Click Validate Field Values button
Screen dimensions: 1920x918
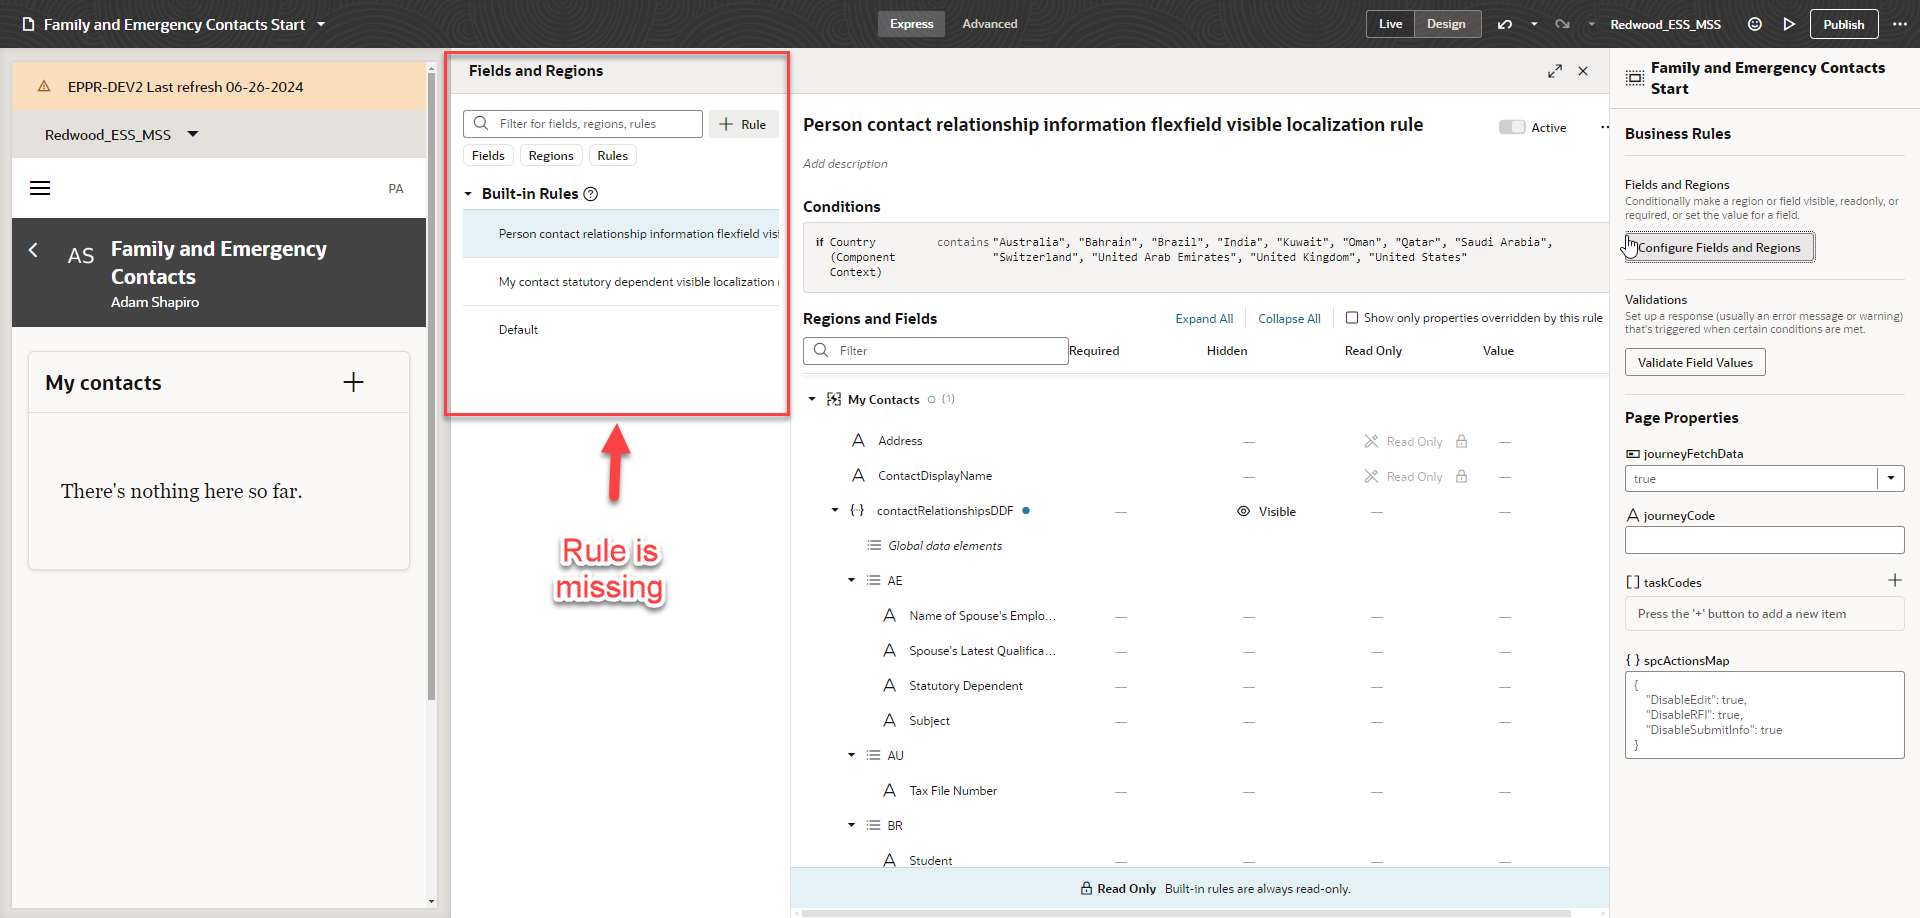(x=1695, y=362)
